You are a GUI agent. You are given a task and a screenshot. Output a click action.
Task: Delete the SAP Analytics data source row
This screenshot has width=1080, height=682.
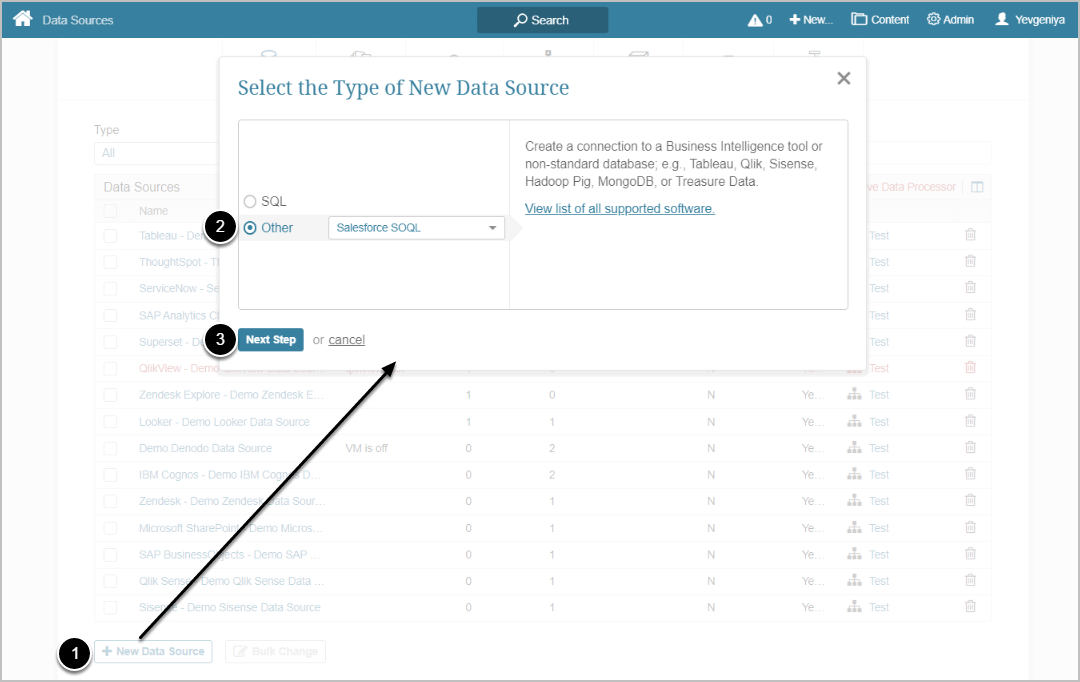coord(970,315)
